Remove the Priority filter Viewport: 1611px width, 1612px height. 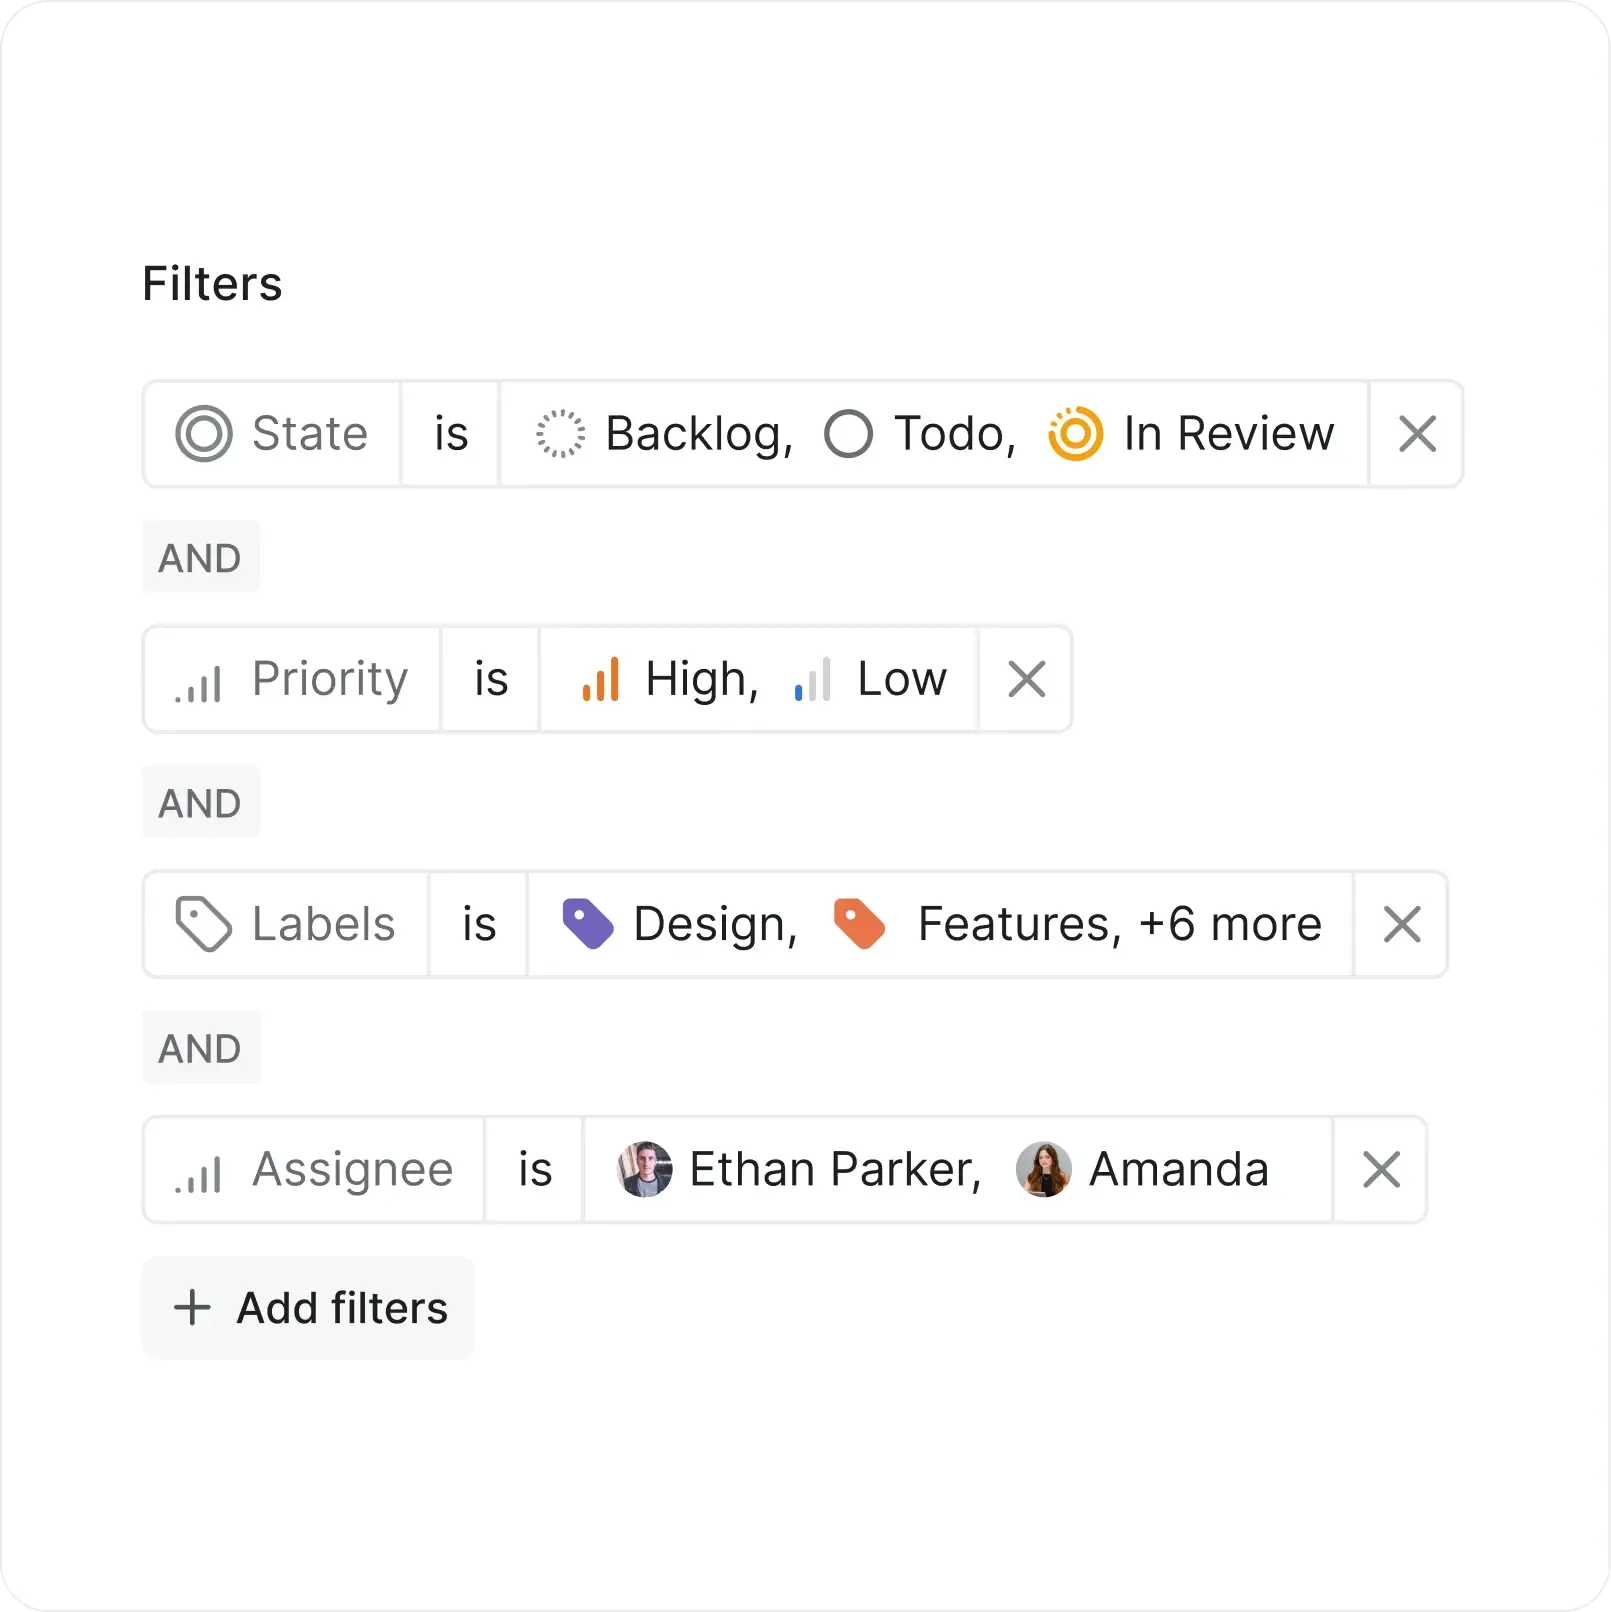click(x=1025, y=679)
